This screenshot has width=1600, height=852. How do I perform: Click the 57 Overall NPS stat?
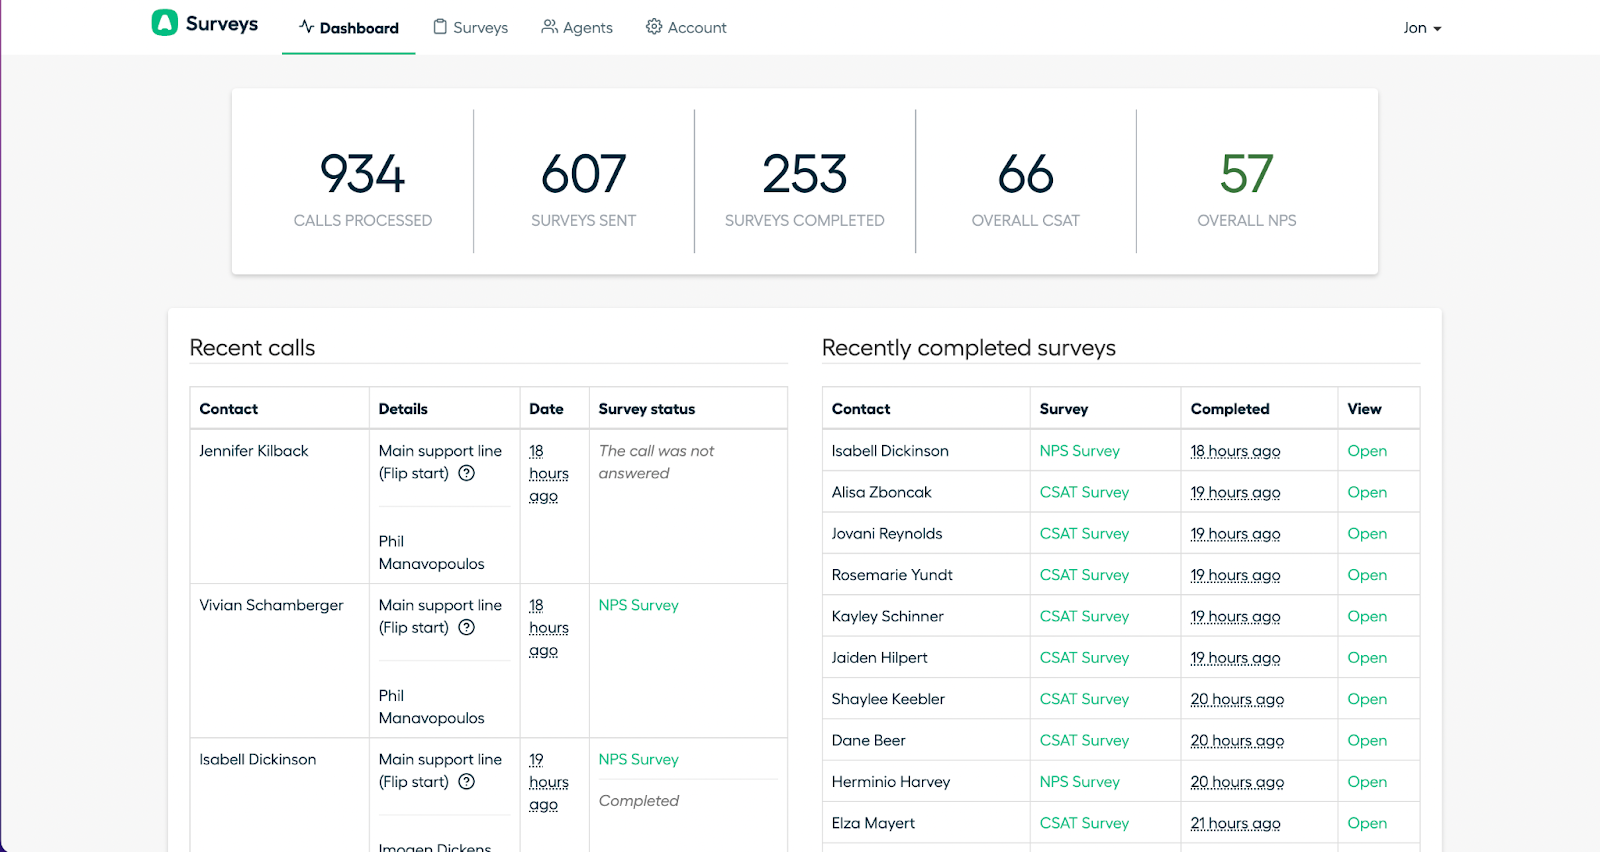1246,187
